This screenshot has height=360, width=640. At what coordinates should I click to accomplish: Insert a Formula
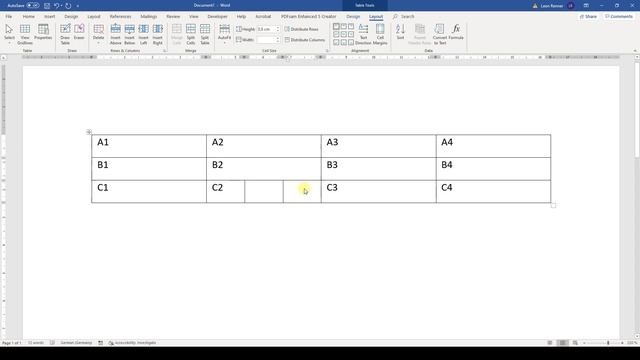(456, 32)
